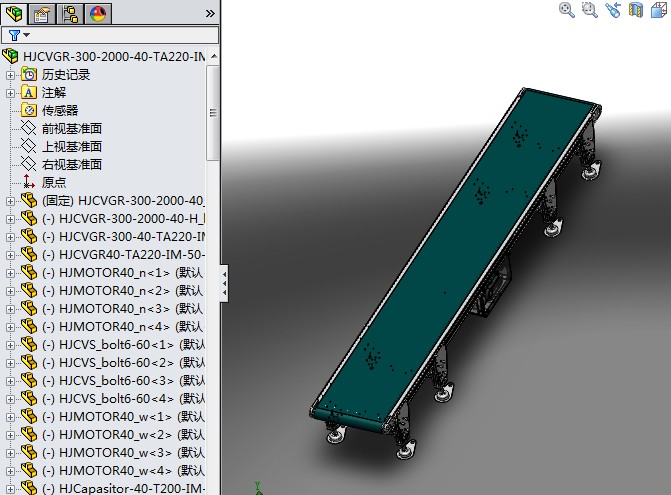
Task: Select the 原点 origin item
Action: pos(54,183)
